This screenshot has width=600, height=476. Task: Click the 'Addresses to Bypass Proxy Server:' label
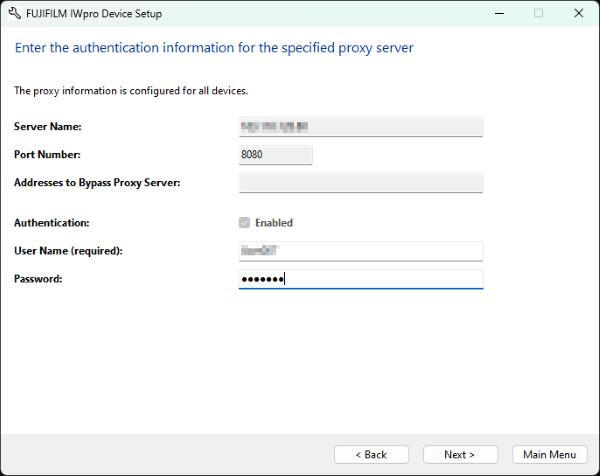coord(97,183)
